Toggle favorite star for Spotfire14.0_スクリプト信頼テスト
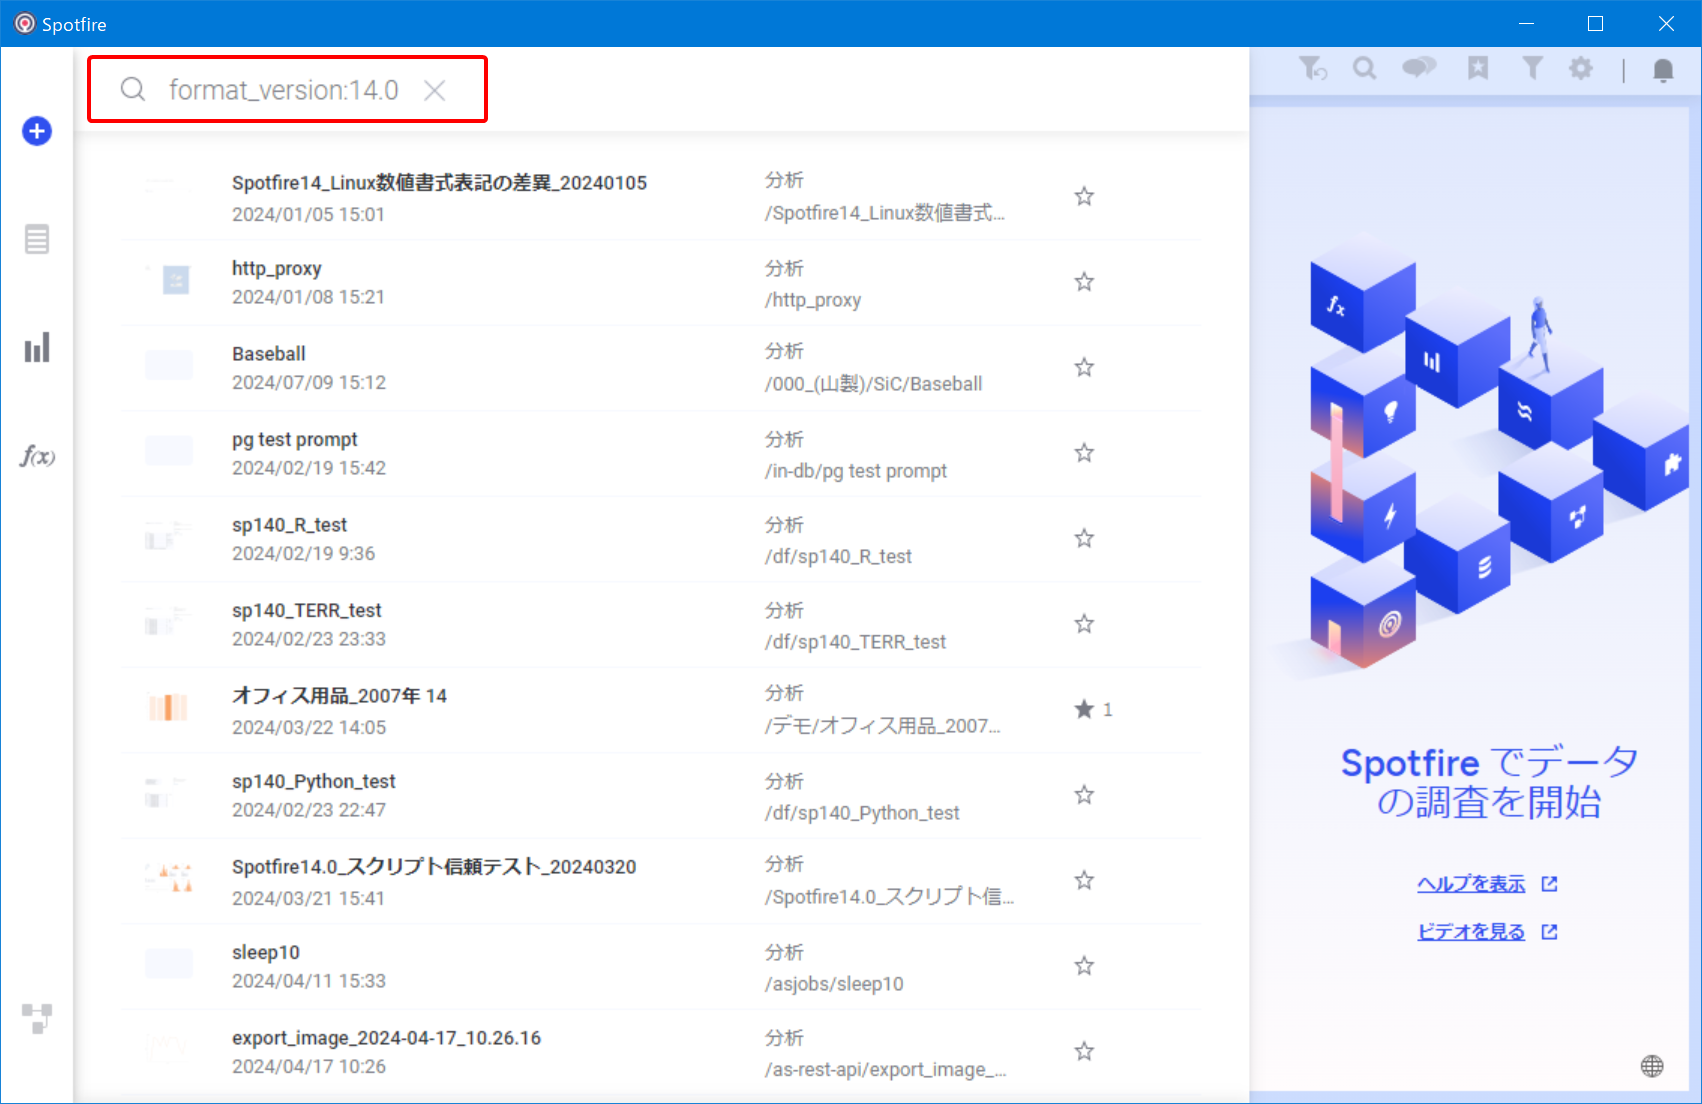The width and height of the screenshot is (1702, 1104). coord(1084,880)
